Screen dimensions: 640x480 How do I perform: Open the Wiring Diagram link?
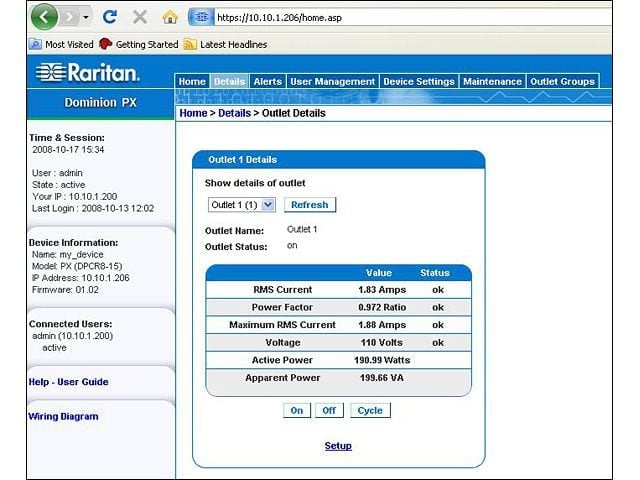pos(63,416)
